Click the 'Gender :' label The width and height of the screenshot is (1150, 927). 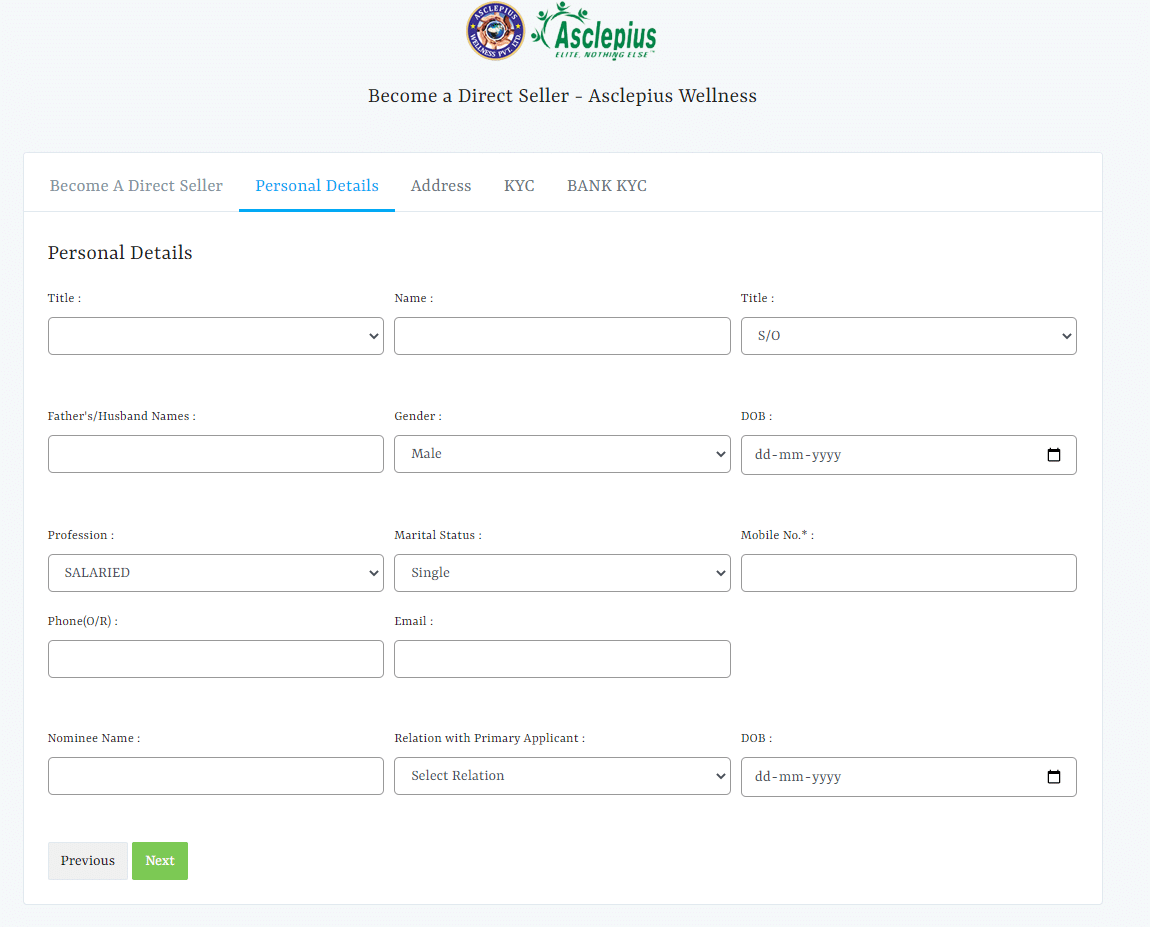418,416
